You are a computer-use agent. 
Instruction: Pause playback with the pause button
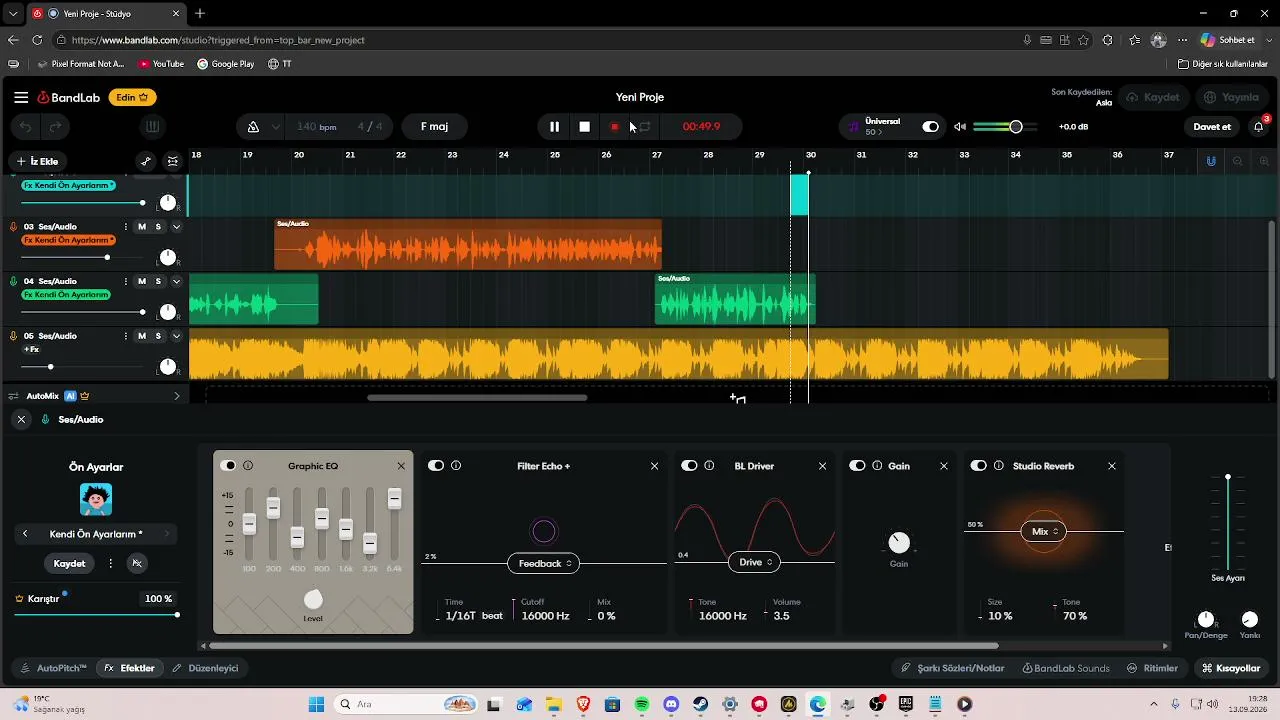554,127
